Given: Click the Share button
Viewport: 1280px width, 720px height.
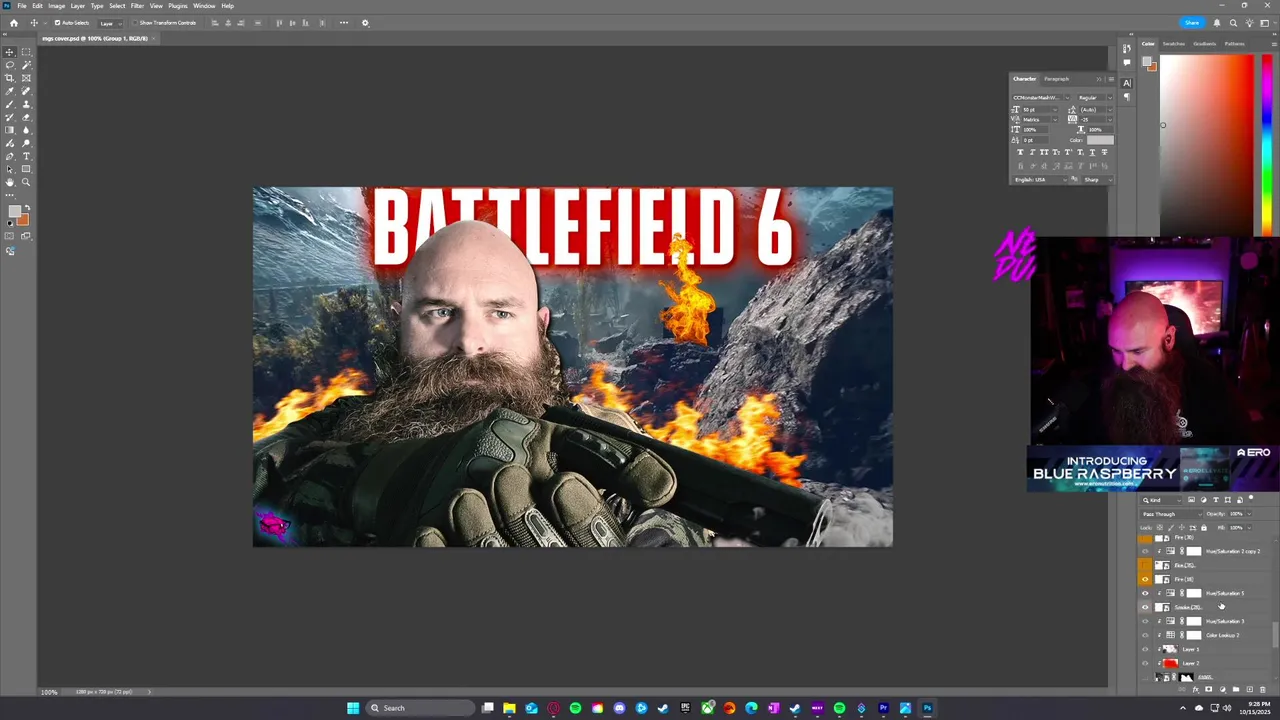Looking at the screenshot, I should coord(1192,22).
